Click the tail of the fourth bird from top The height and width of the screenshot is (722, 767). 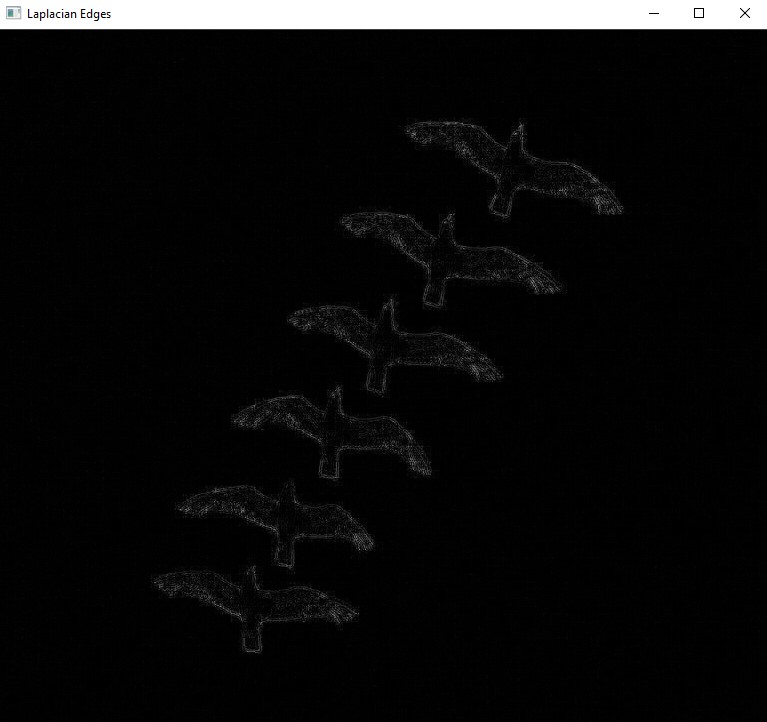click(x=330, y=467)
